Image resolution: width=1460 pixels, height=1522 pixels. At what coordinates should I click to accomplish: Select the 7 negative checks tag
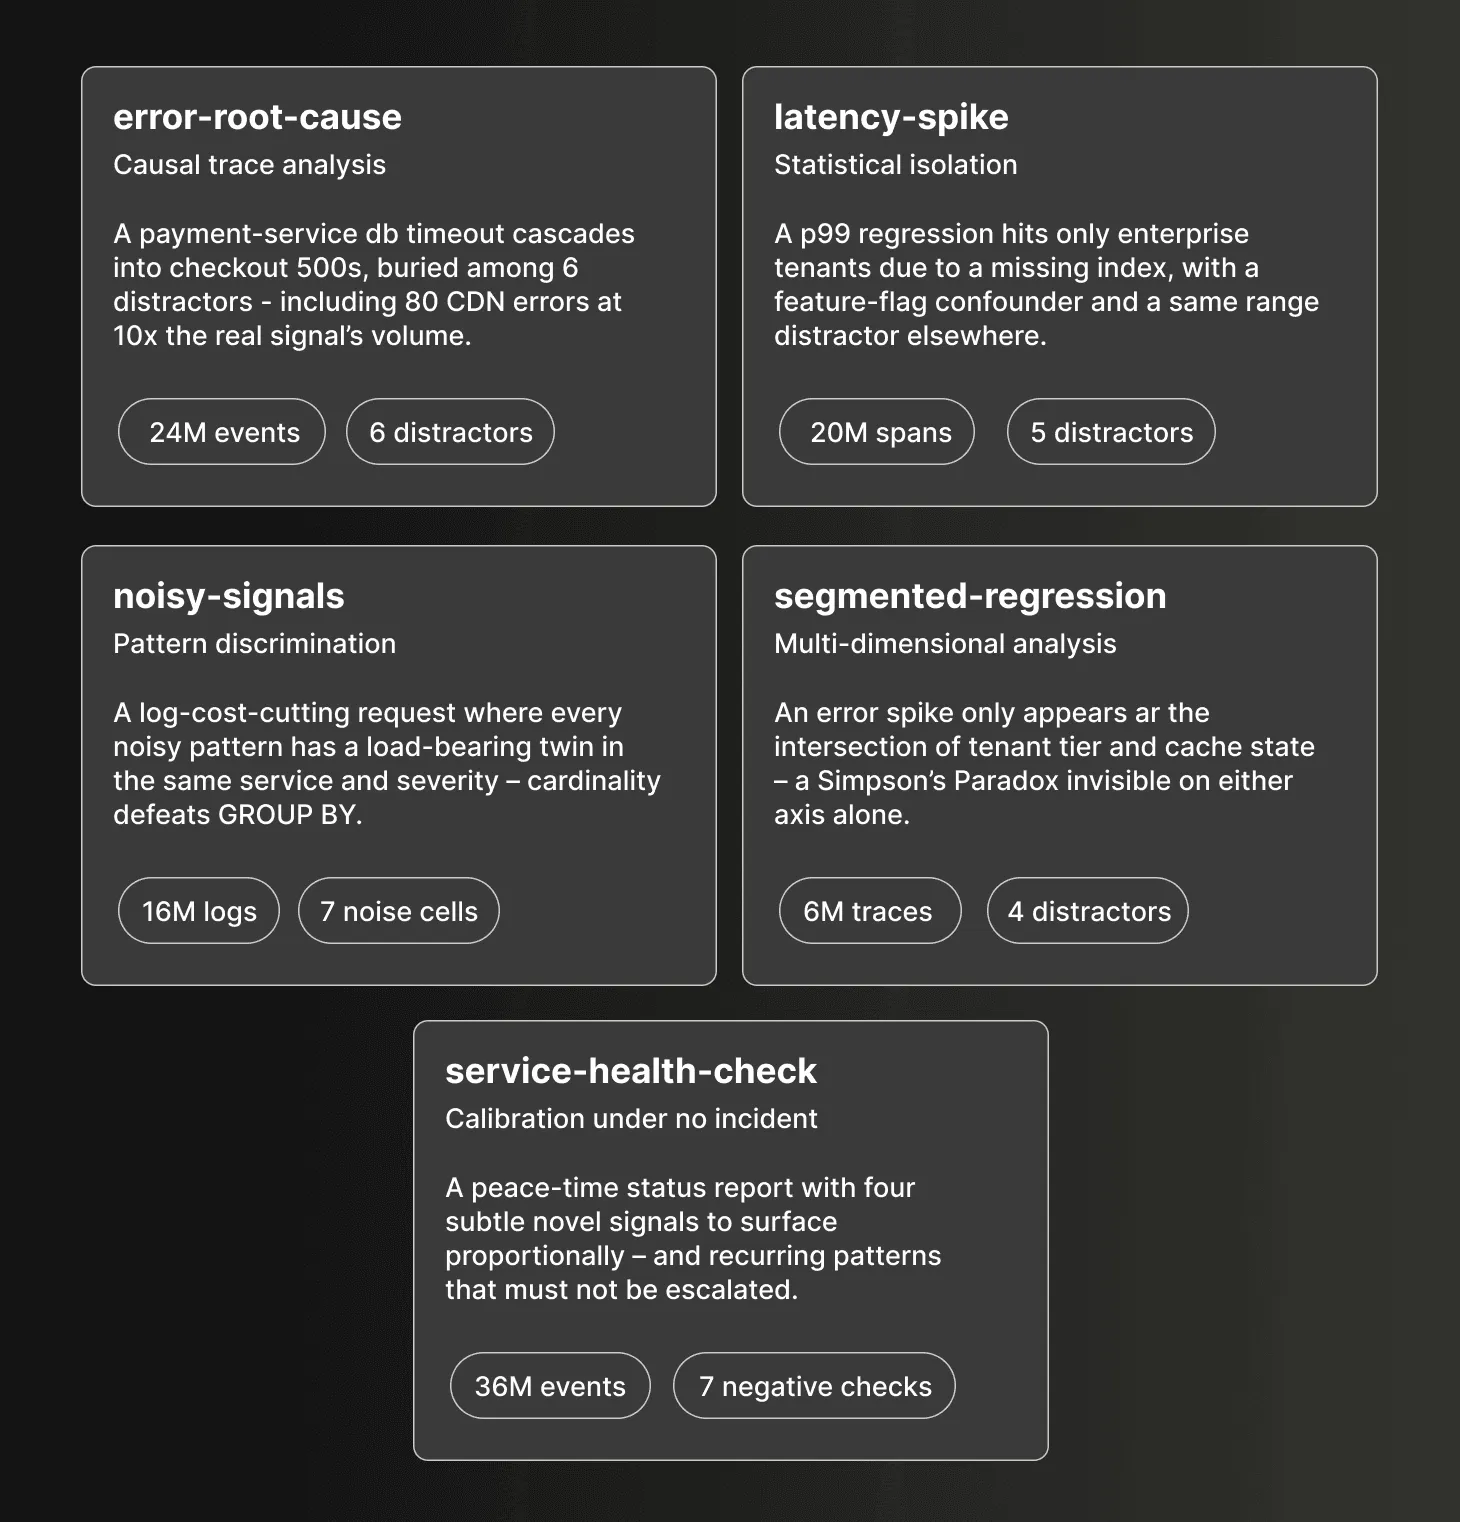click(814, 1386)
